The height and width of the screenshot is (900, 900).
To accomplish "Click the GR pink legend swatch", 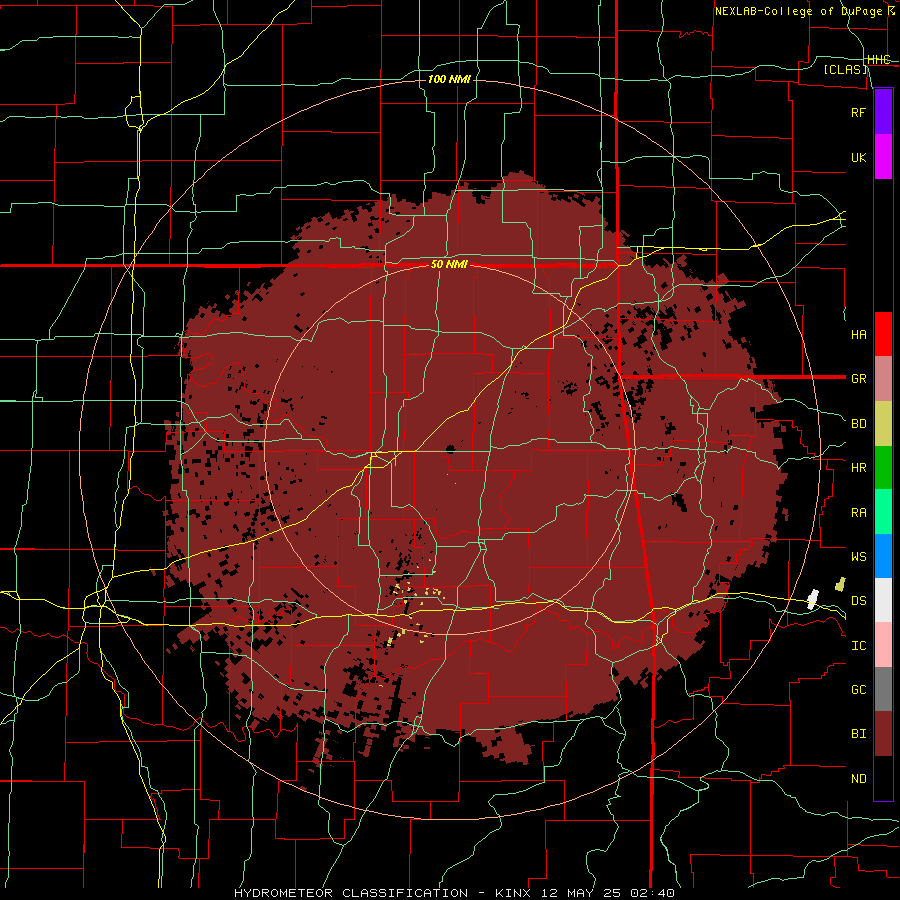I will click(883, 378).
